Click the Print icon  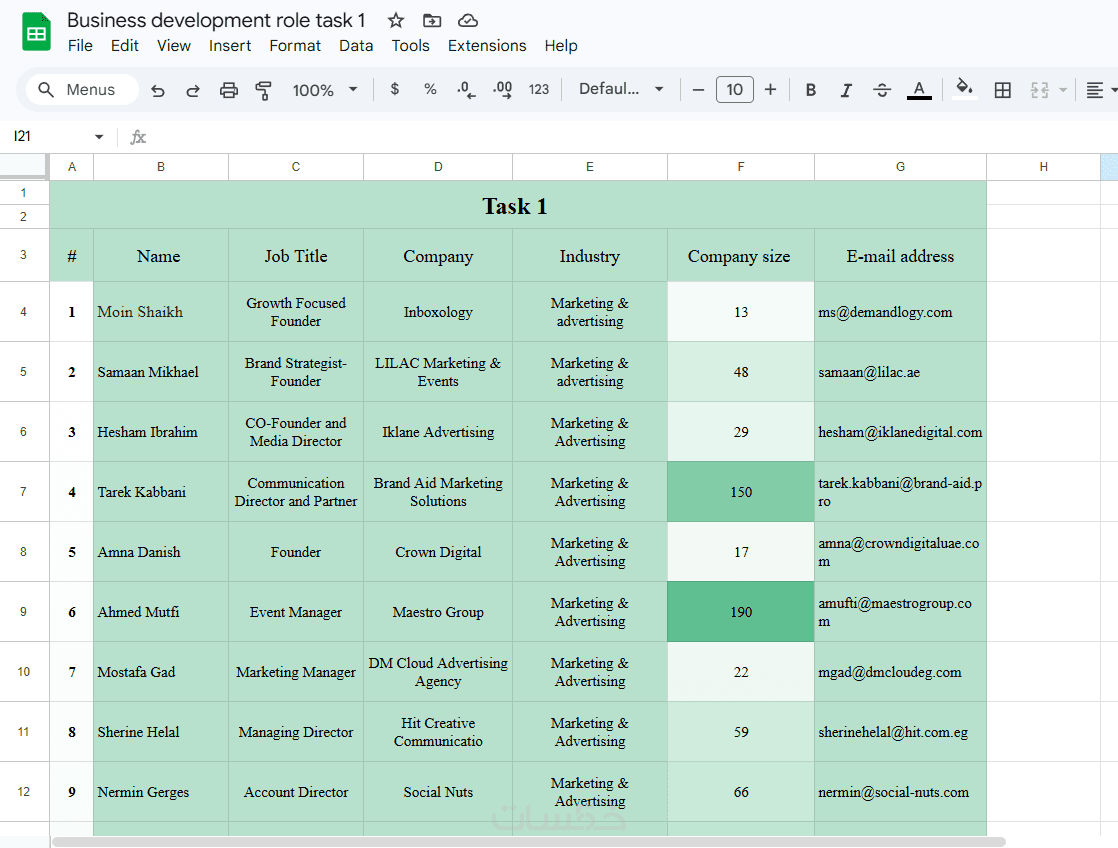pyautogui.click(x=228, y=90)
